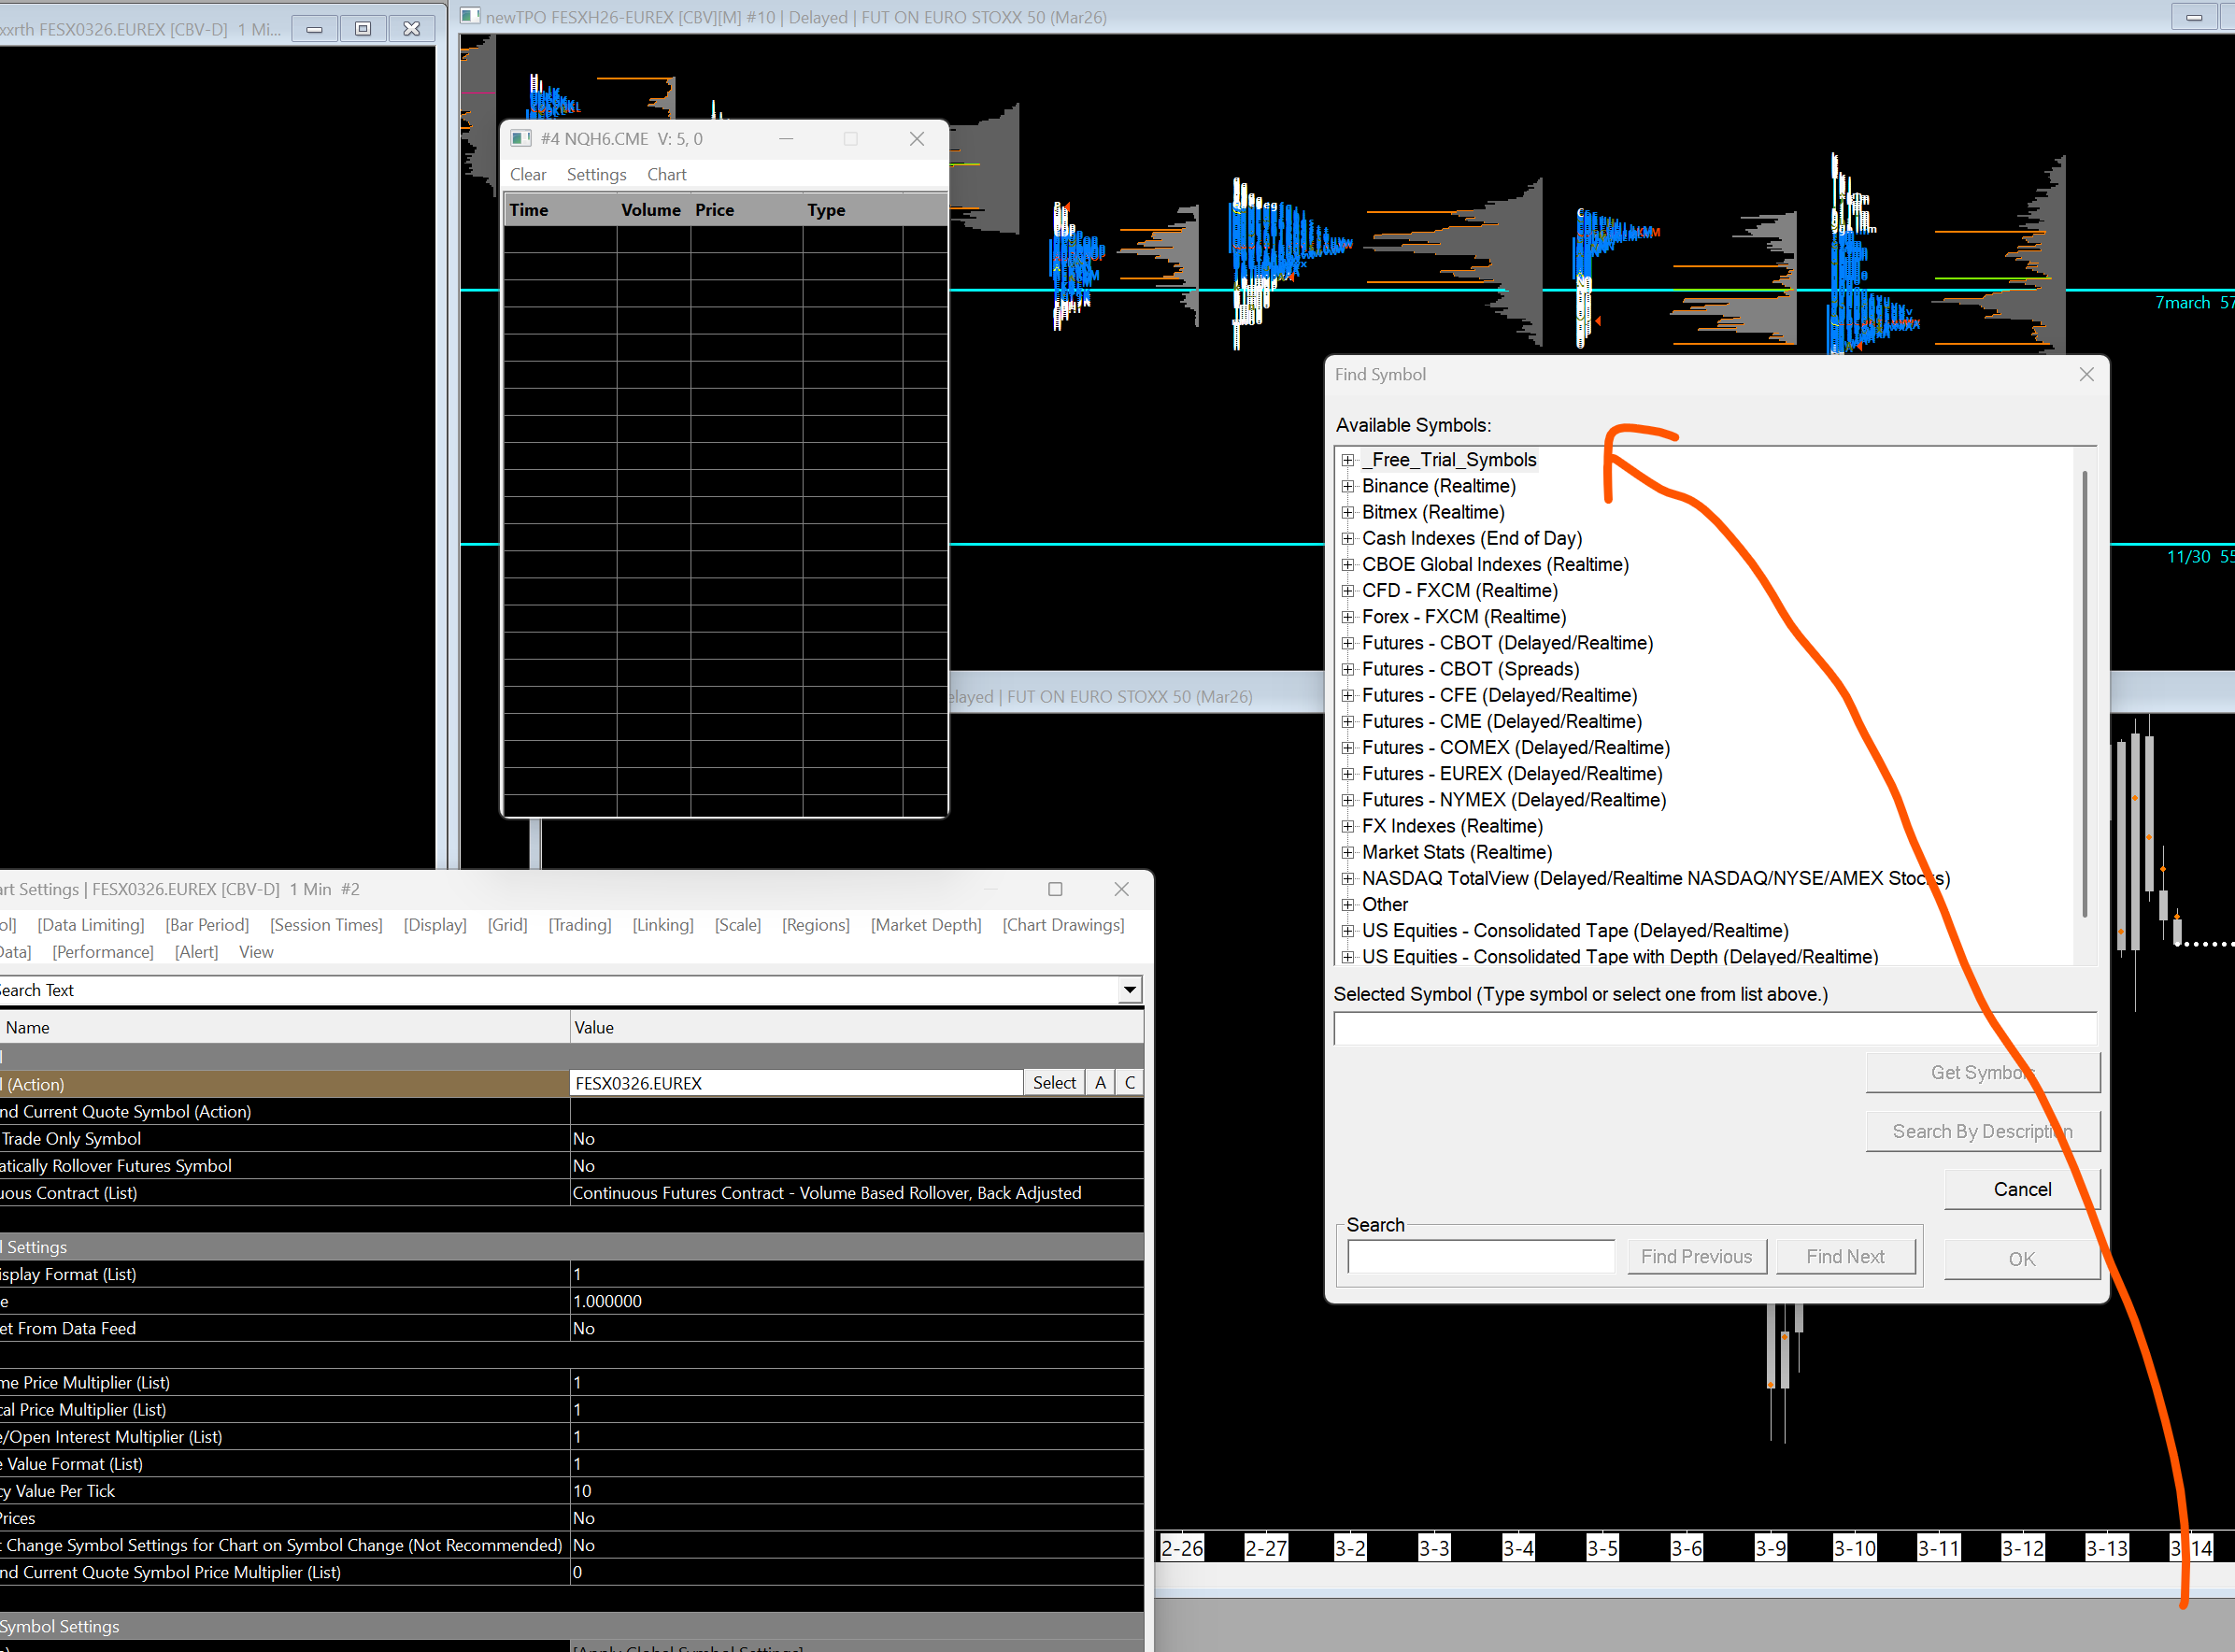Click the NQH6.CME window title icon
This screenshot has width=2235, height=1652.
(x=520, y=139)
